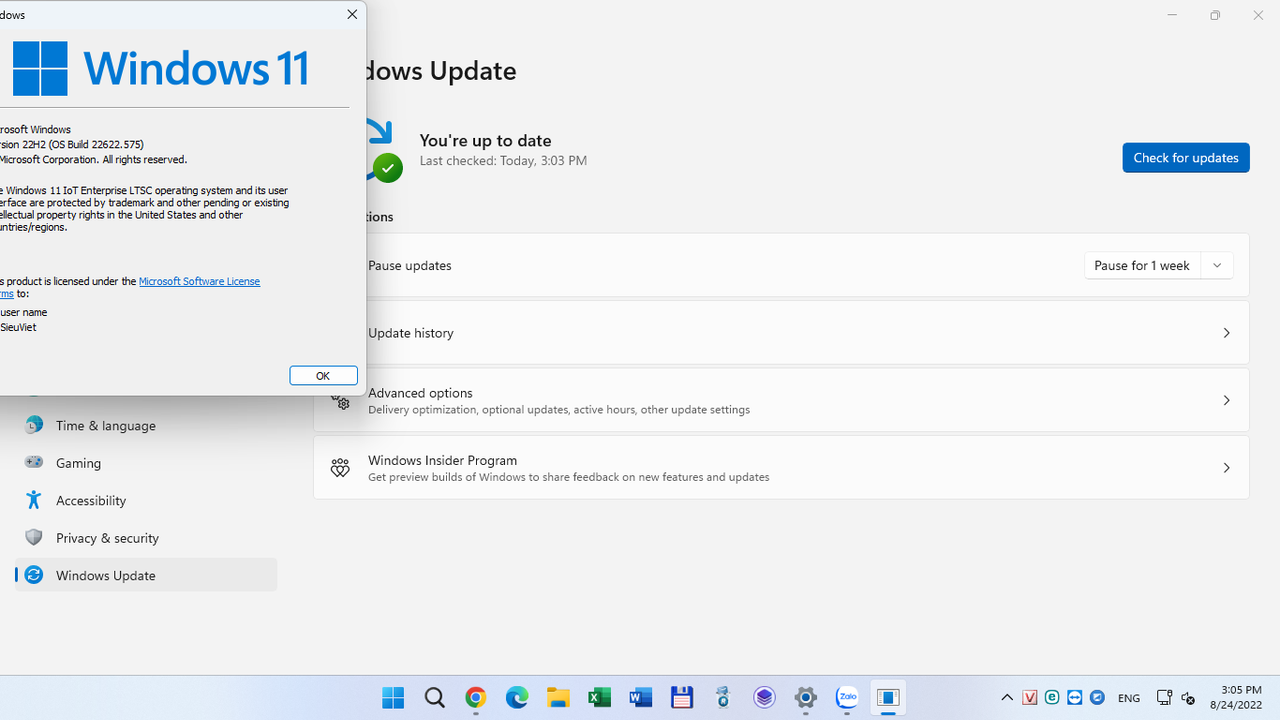This screenshot has height=720, width=1280.
Task: Open Update history chevron
Action: point(1226,333)
